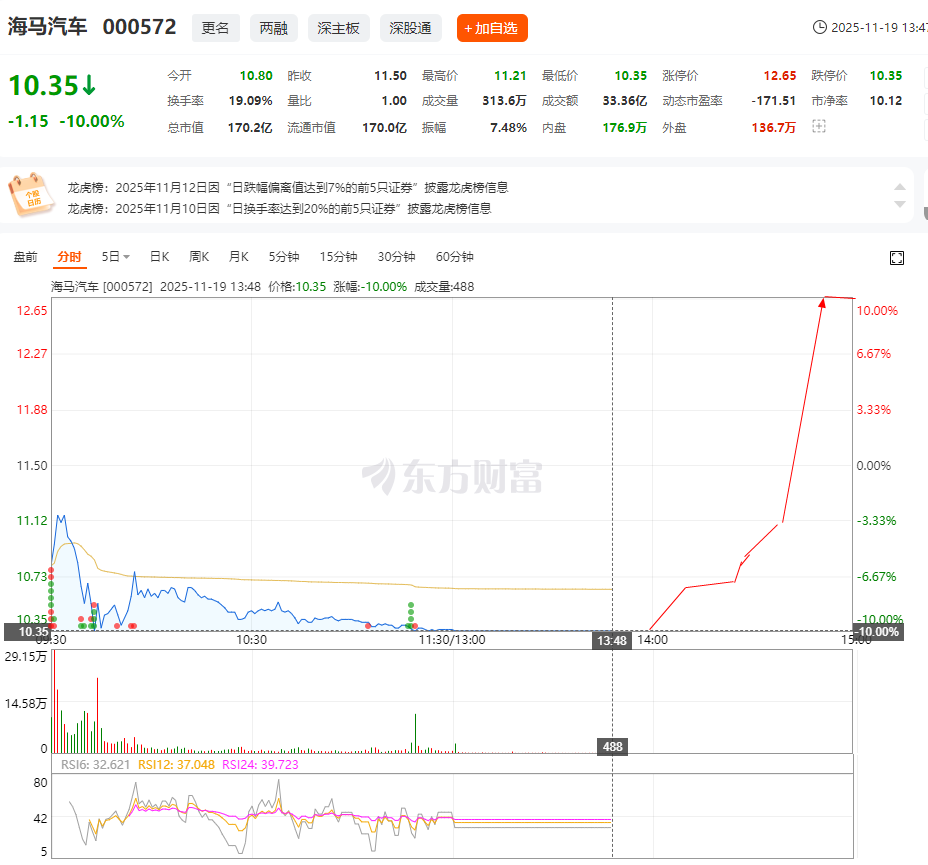This screenshot has height=865, width=928.
Task: Click the 成交额 value 33.36亿
Action: coord(624,101)
